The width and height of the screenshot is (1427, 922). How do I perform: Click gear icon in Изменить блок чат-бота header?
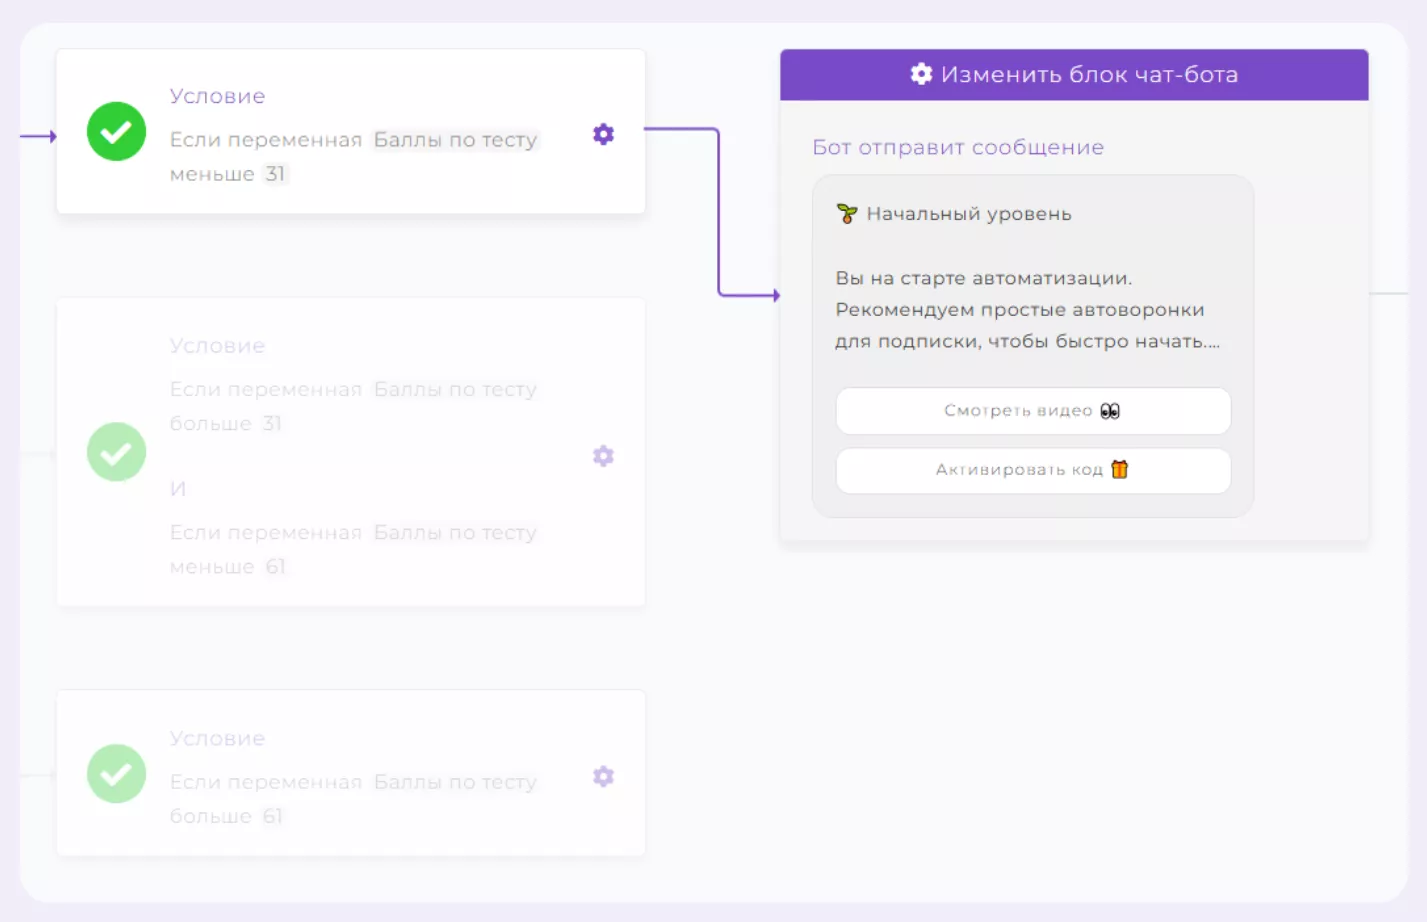(921, 74)
